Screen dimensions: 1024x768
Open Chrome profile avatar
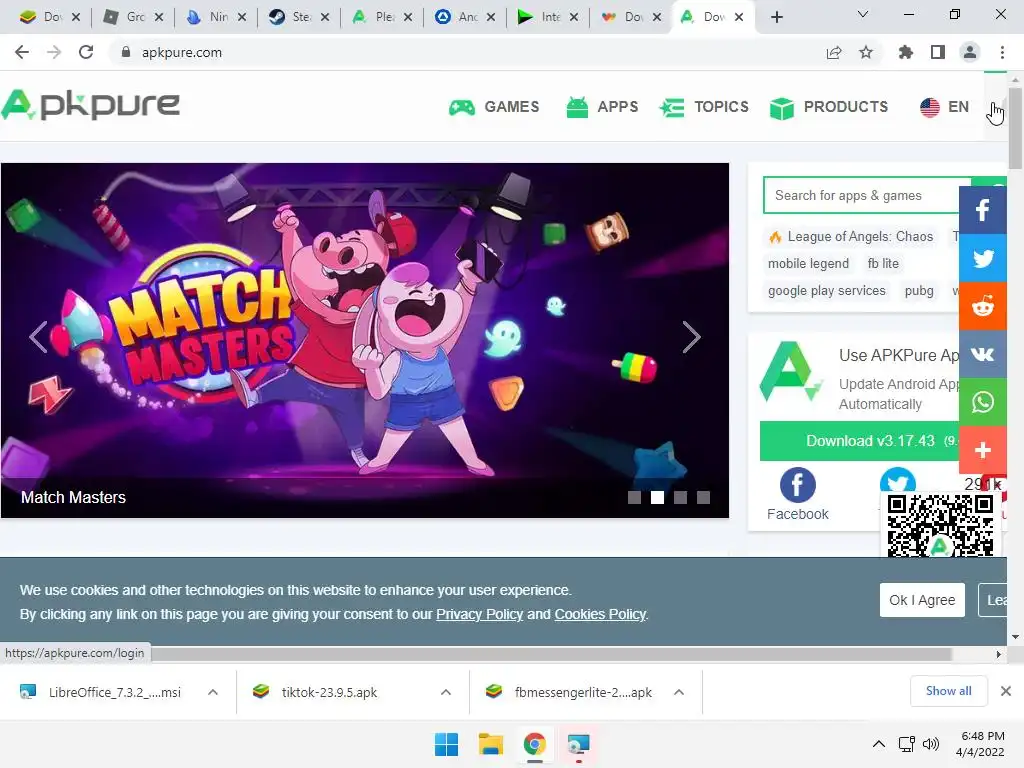point(970,52)
